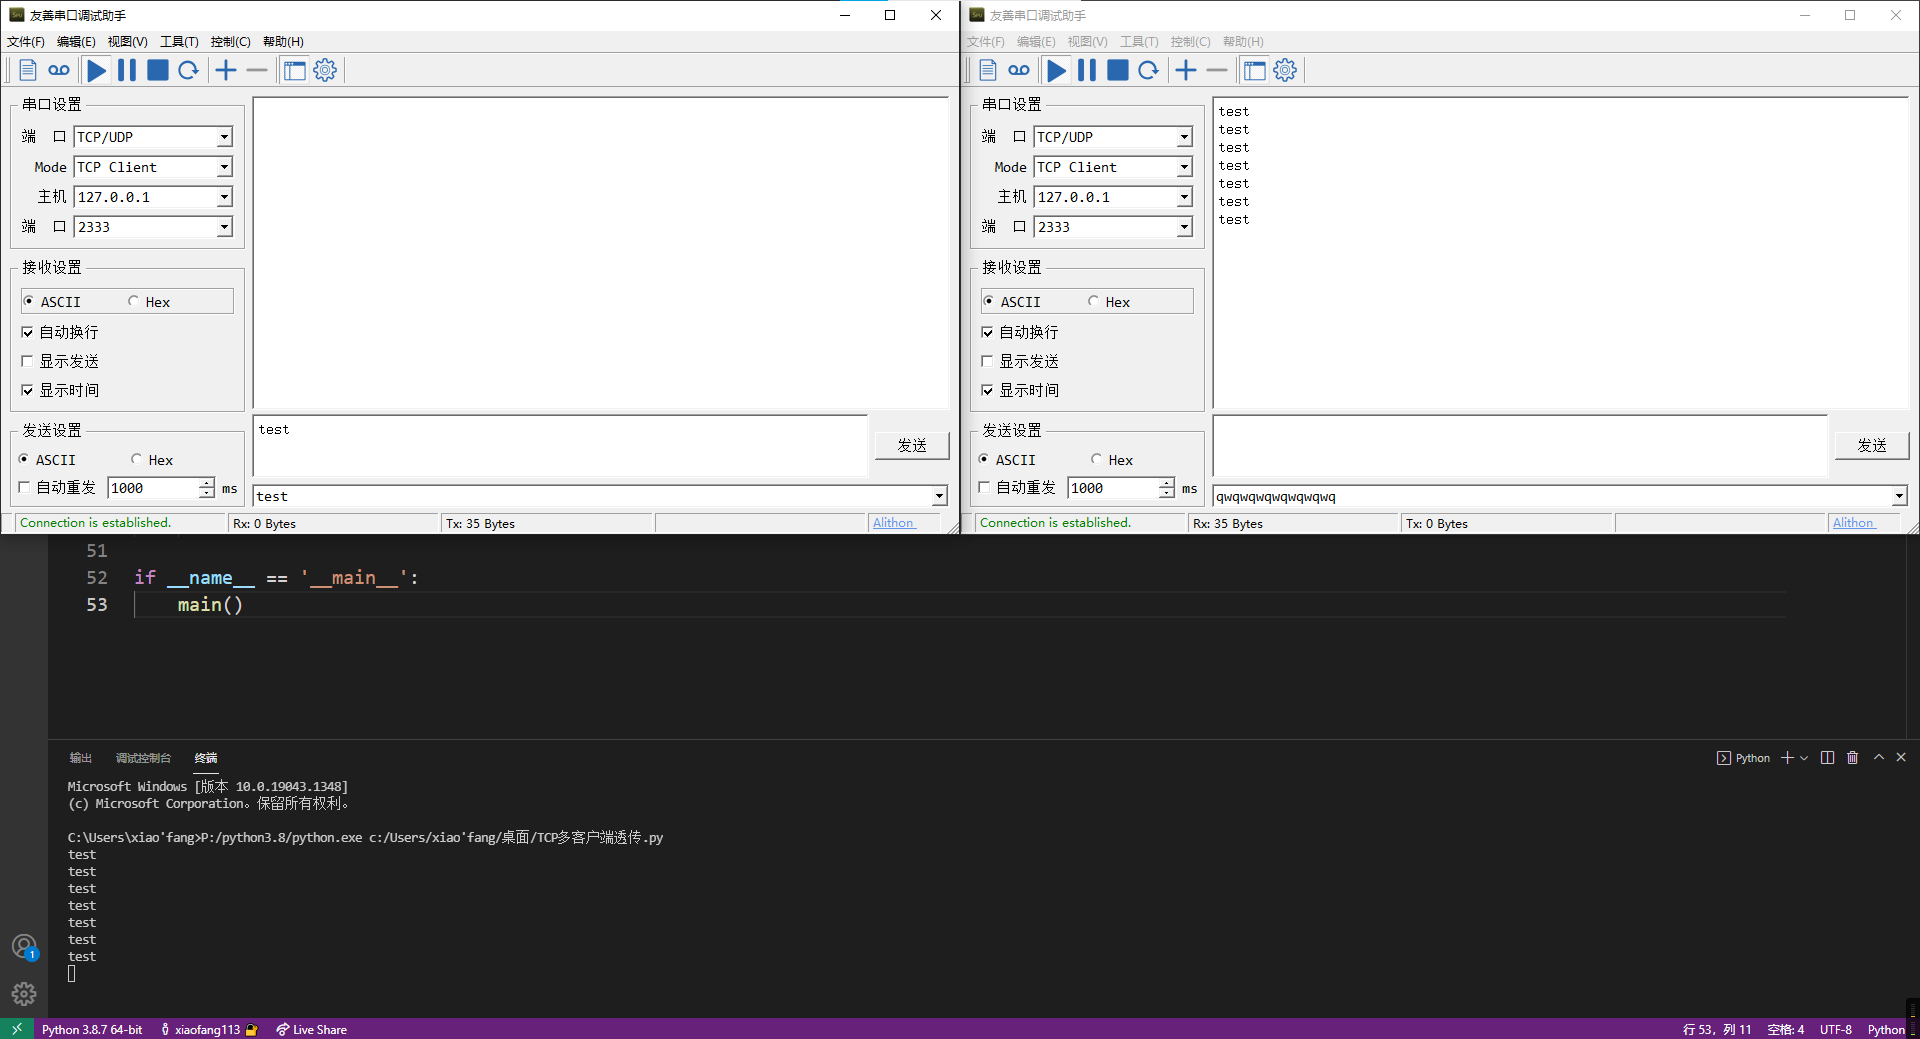Increment auto-resend interval spinner in left window

tap(206, 483)
